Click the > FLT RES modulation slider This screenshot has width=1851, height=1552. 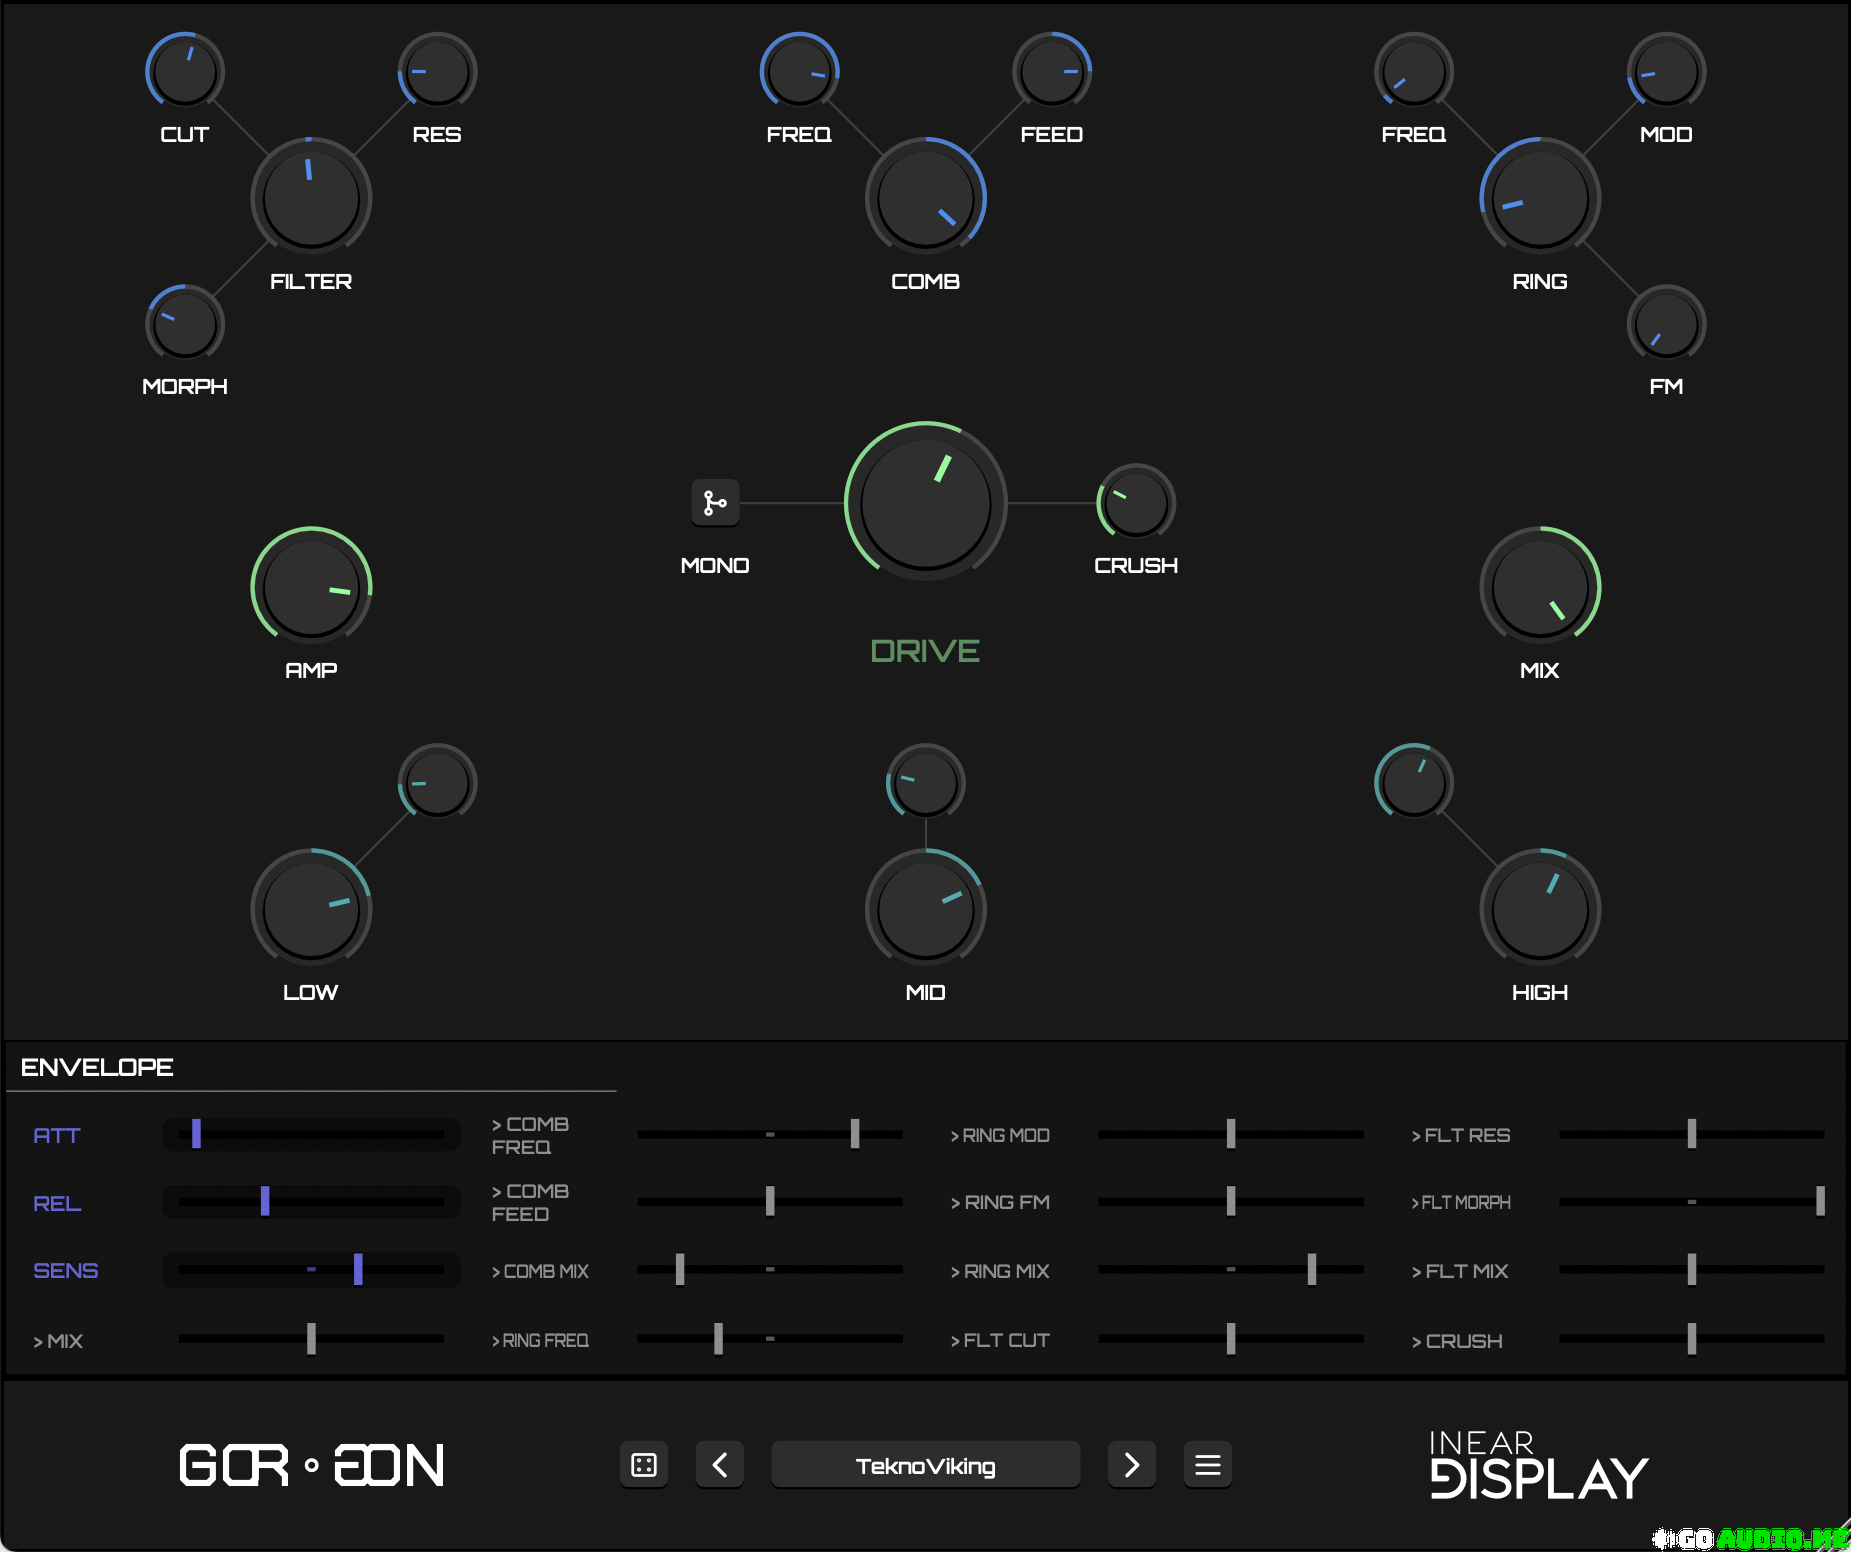[1692, 1134]
